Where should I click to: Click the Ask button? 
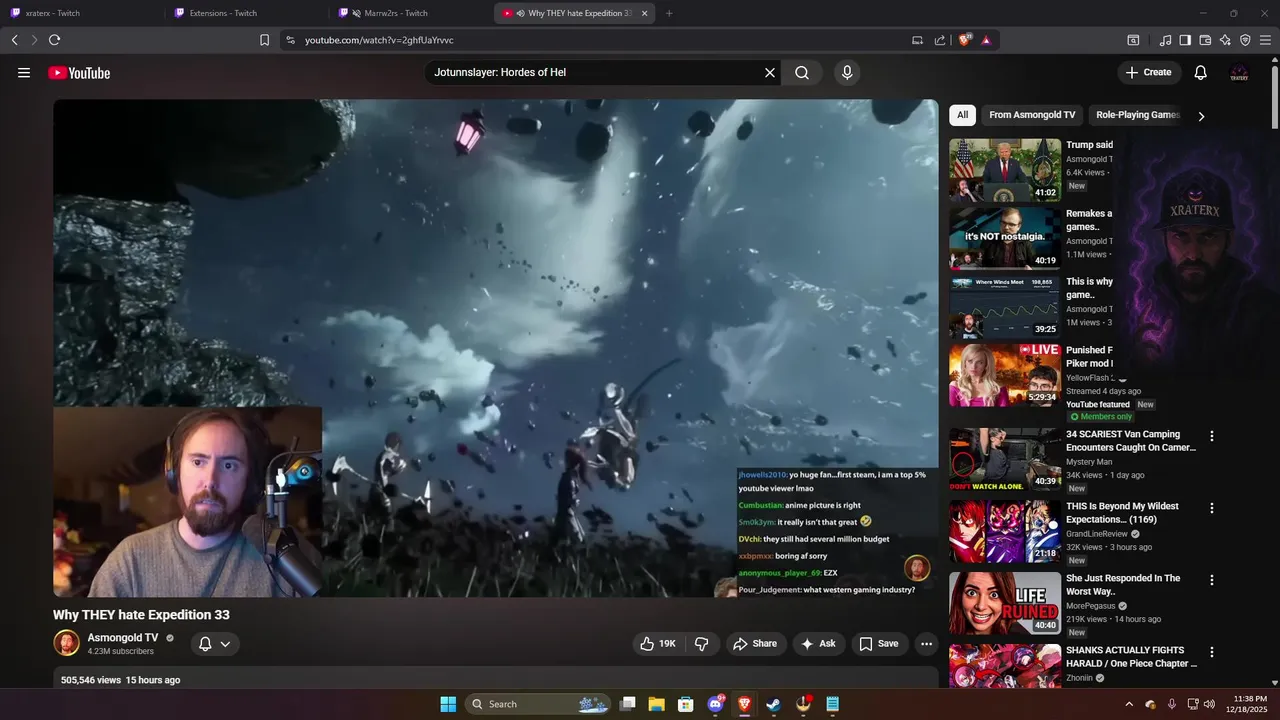(818, 644)
